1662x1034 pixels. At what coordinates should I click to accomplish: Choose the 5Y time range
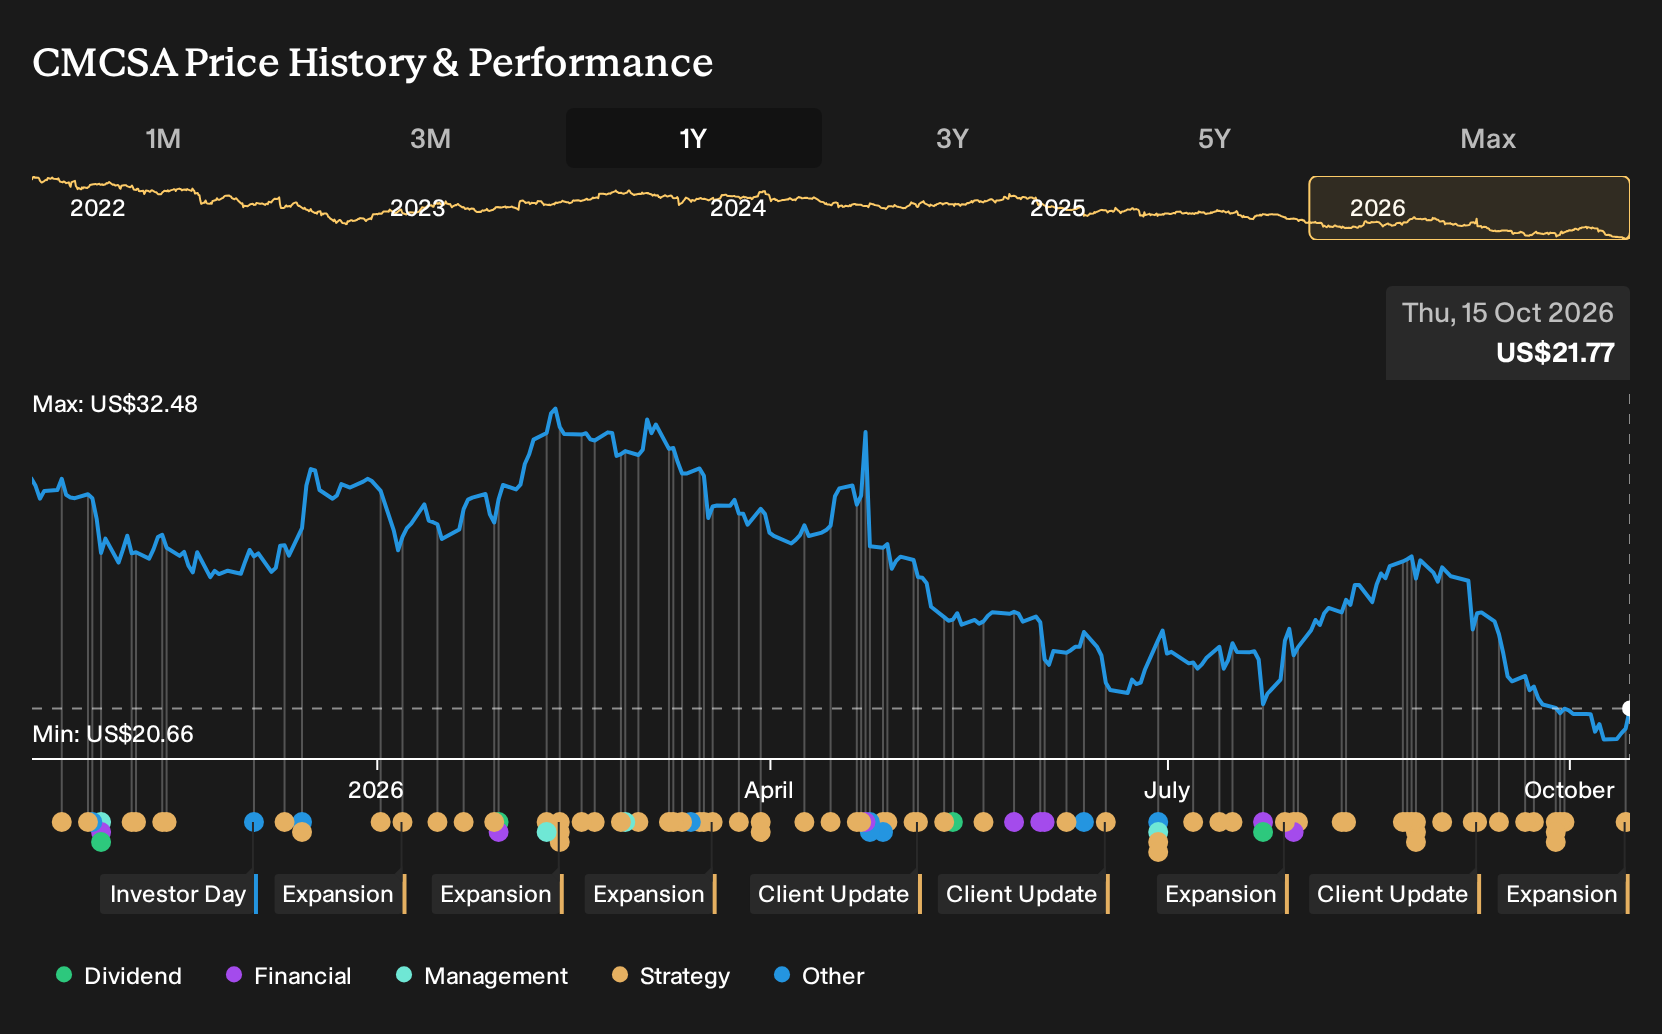click(1214, 138)
